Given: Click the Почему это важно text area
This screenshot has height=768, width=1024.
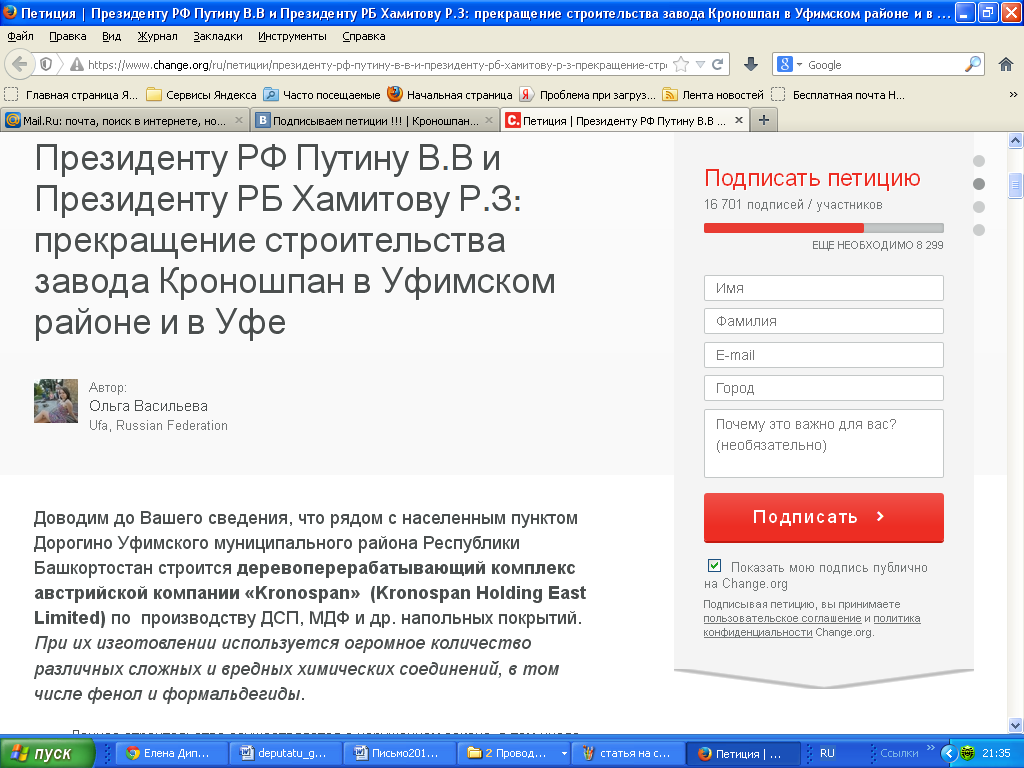Looking at the screenshot, I should click(x=824, y=443).
